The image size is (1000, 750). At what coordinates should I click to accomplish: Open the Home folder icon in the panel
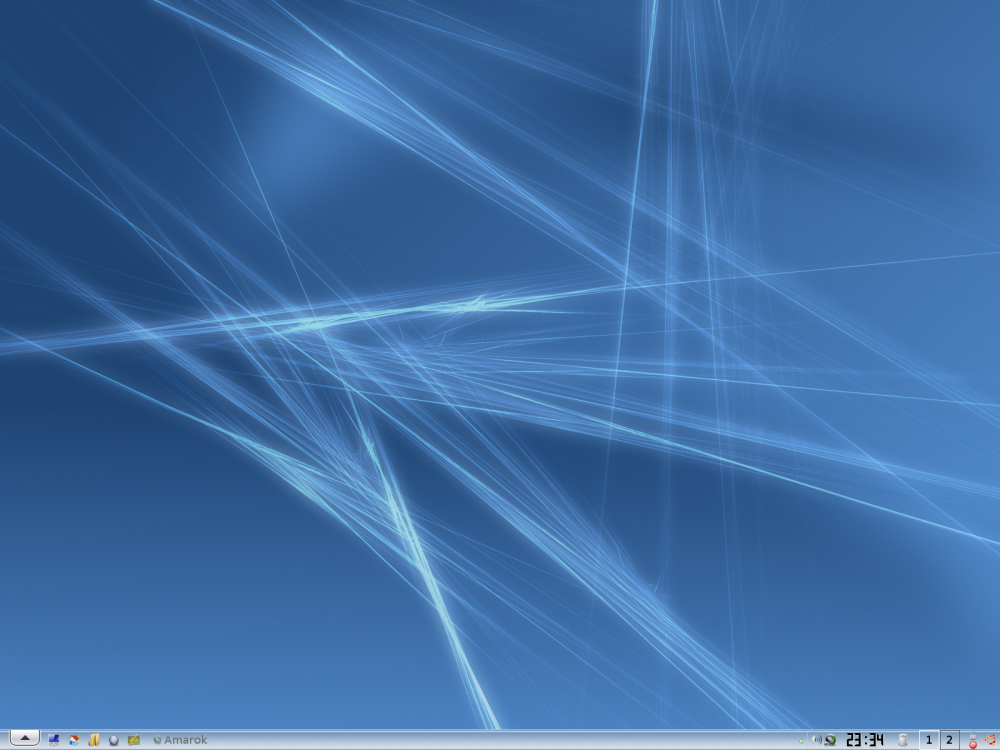point(74,740)
